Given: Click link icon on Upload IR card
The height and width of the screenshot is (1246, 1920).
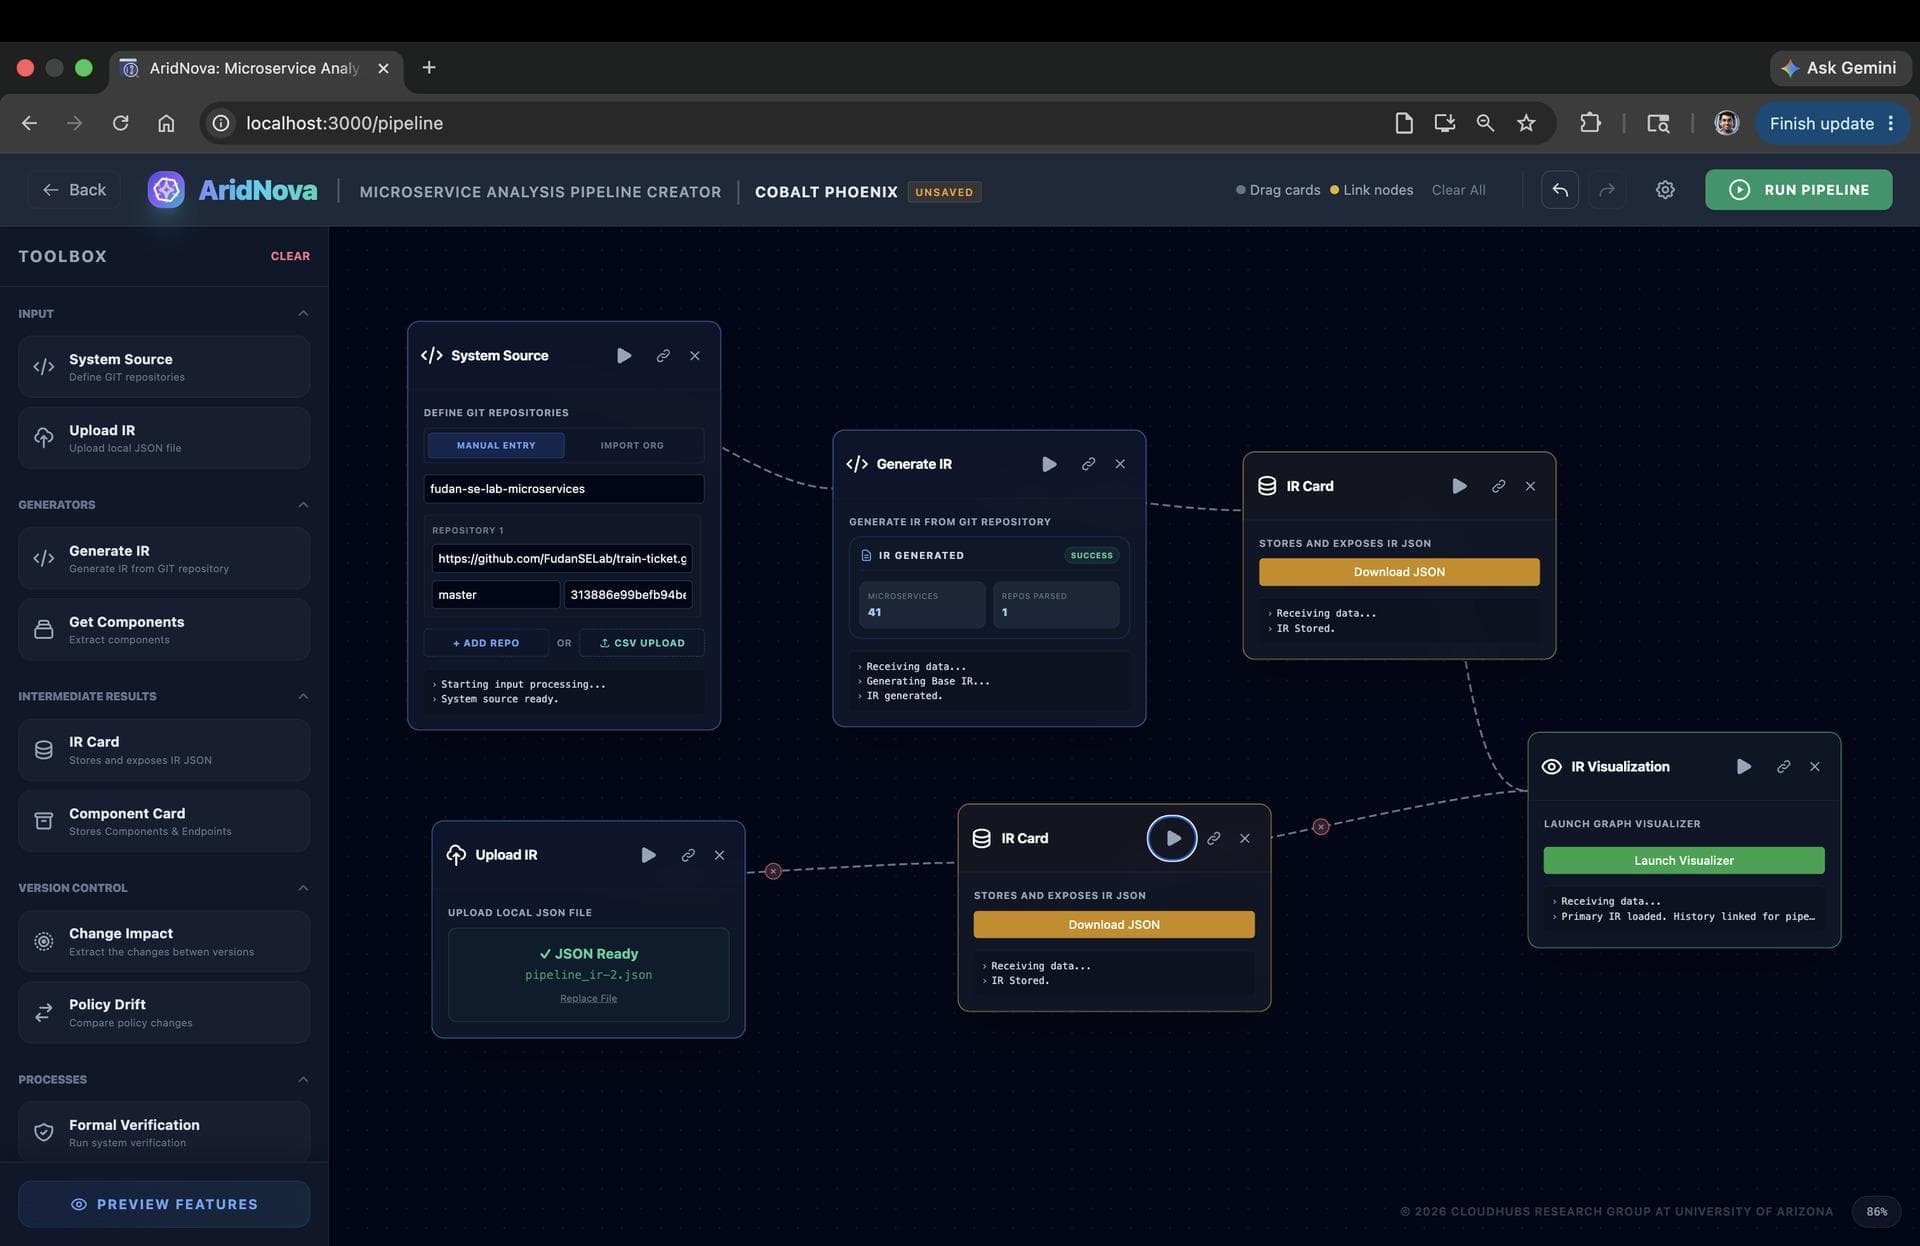Looking at the screenshot, I should tap(688, 855).
